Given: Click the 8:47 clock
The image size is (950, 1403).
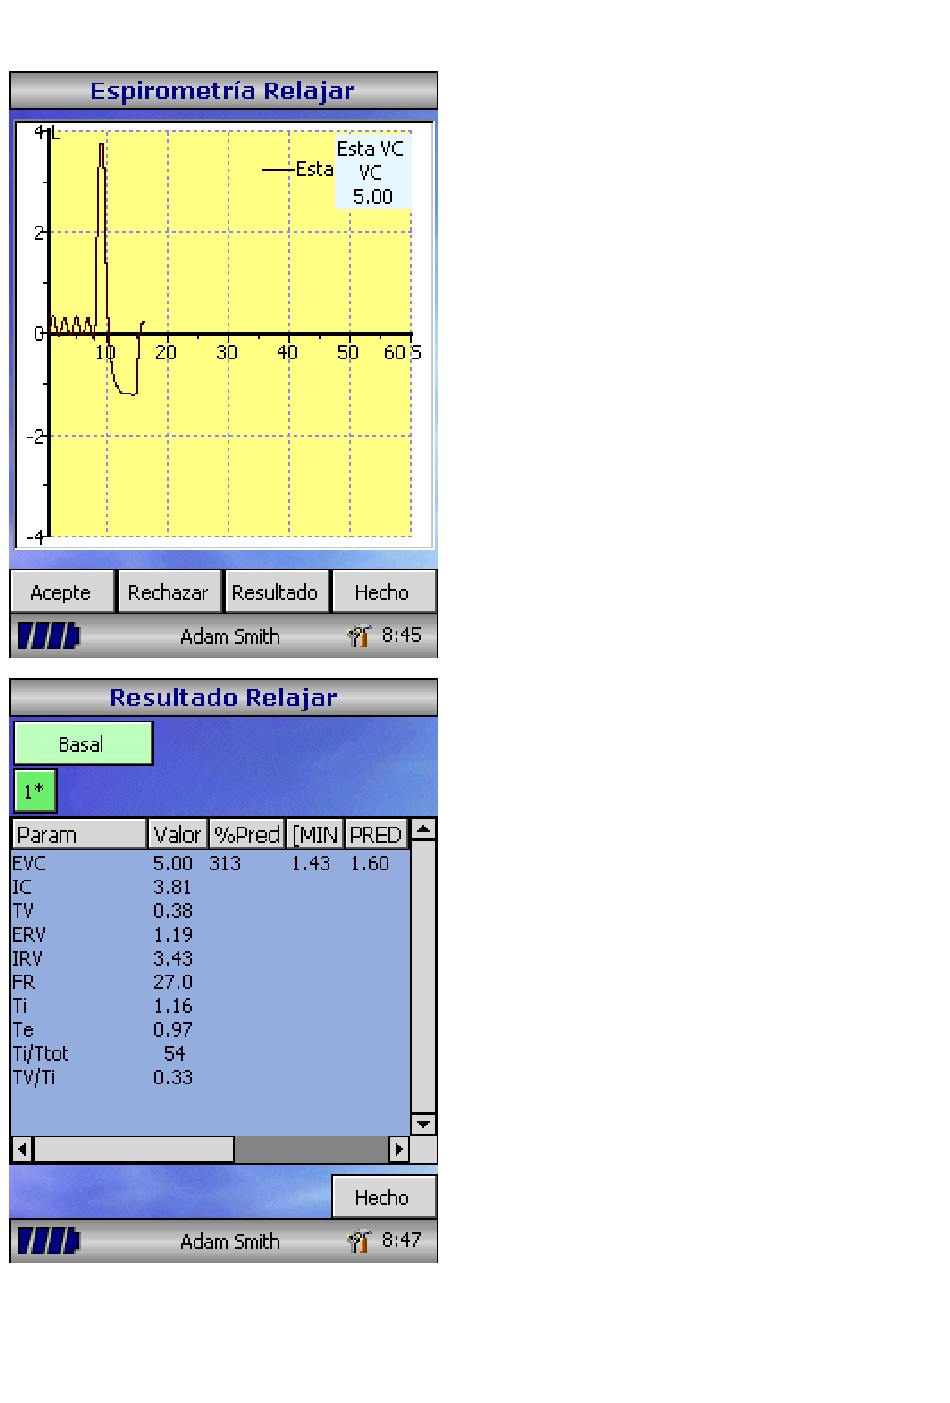Looking at the screenshot, I should 402,1240.
